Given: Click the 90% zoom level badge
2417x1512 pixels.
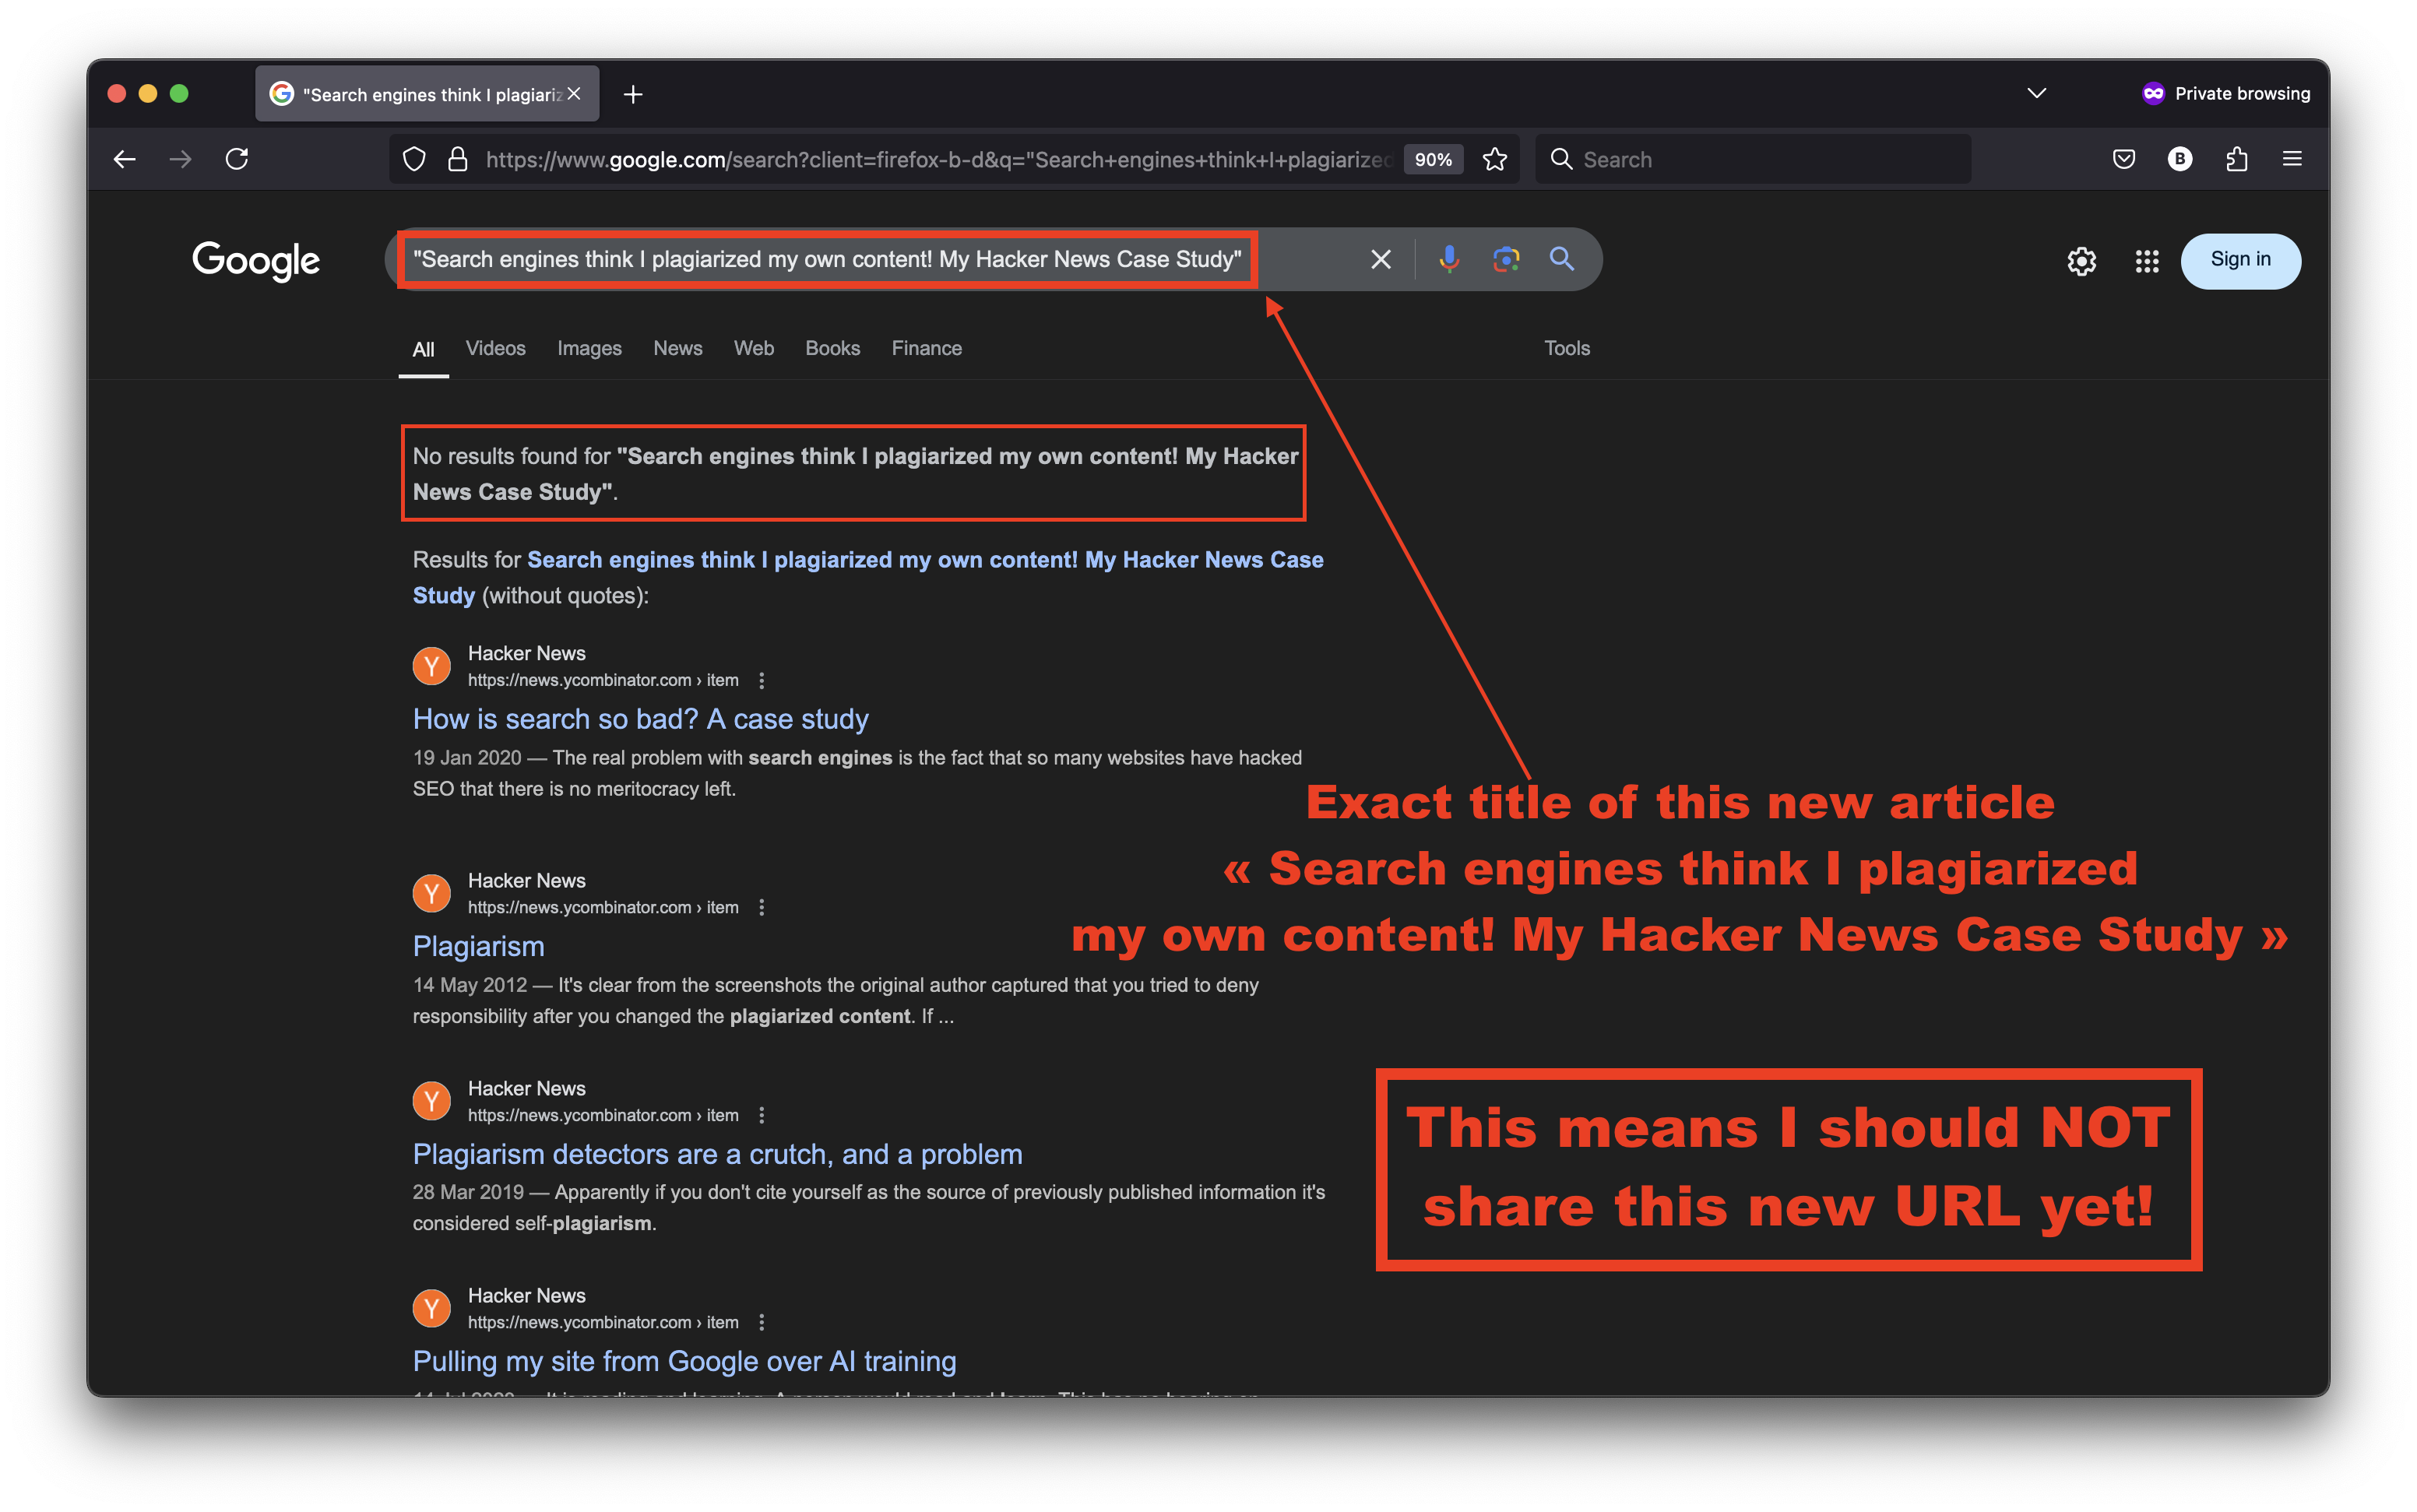Looking at the screenshot, I should pos(1433,159).
